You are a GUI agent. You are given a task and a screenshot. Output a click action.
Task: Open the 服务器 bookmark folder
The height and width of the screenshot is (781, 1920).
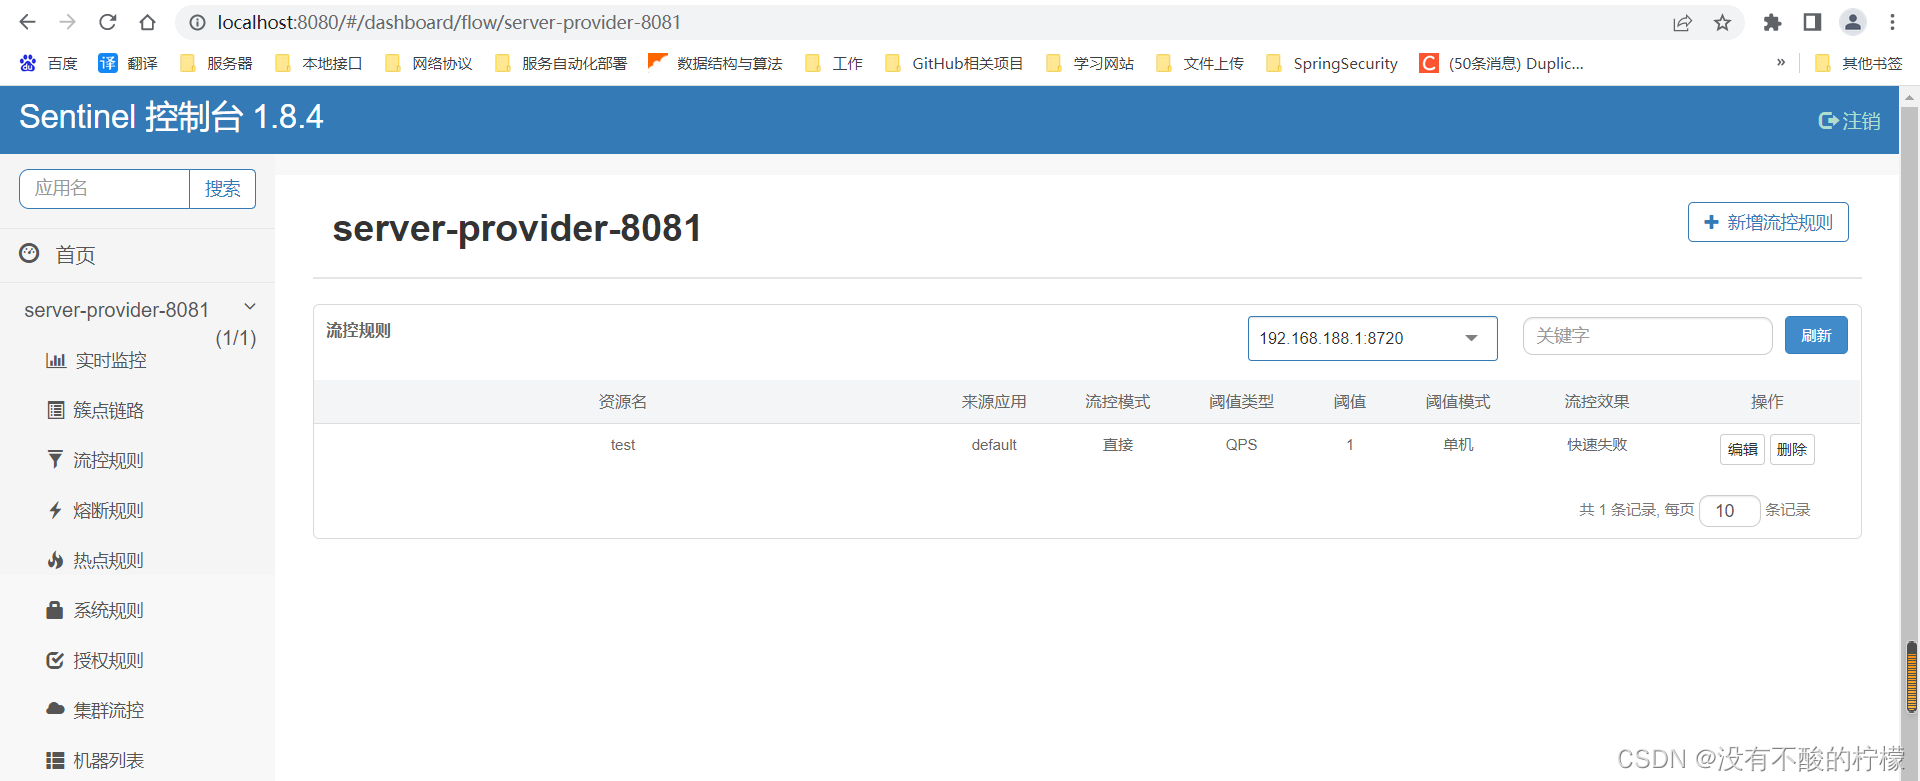coord(216,63)
